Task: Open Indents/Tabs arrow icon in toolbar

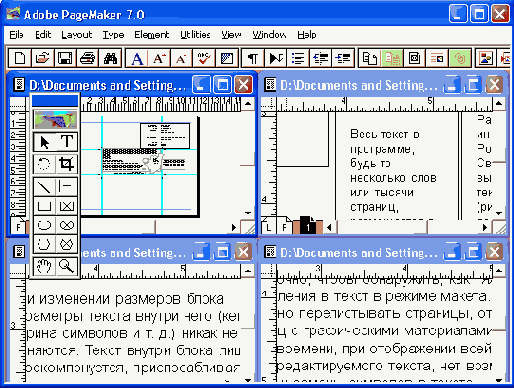Action: [276, 58]
